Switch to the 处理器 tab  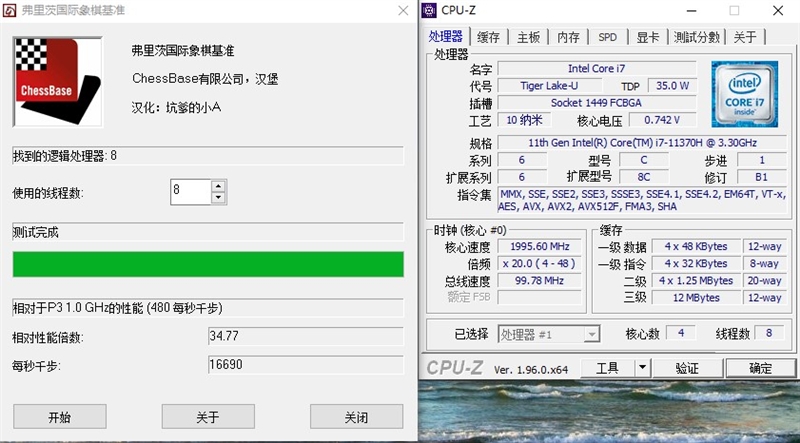tap(446, 36)
